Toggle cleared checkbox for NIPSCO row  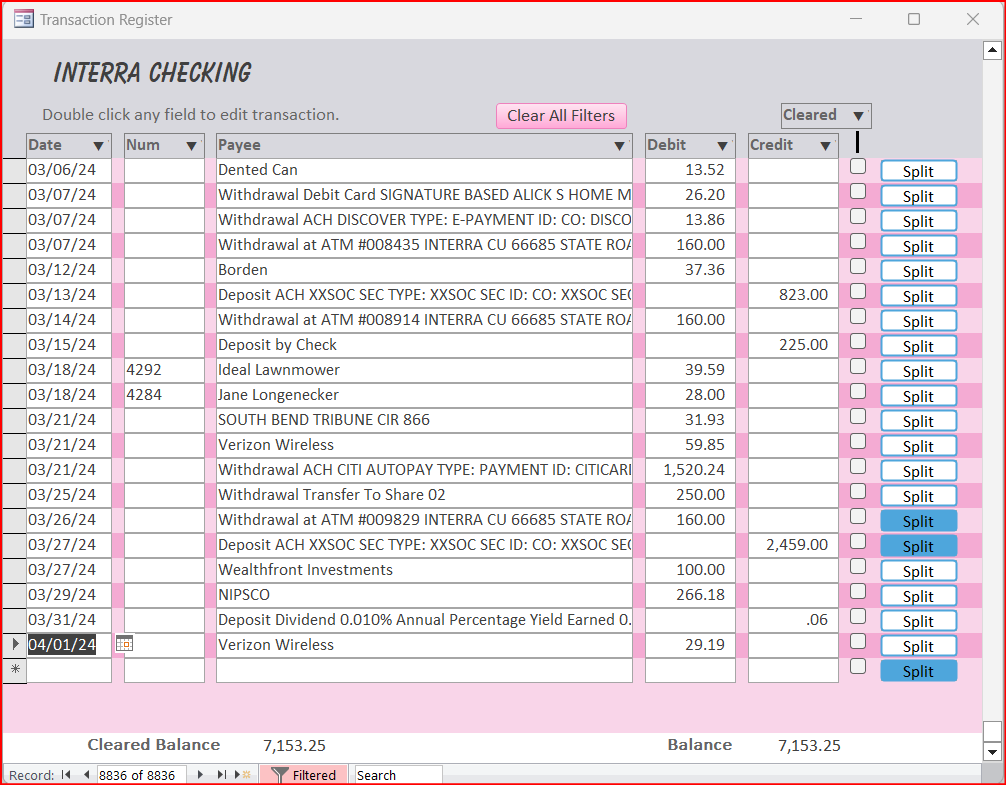pos(858,592)
